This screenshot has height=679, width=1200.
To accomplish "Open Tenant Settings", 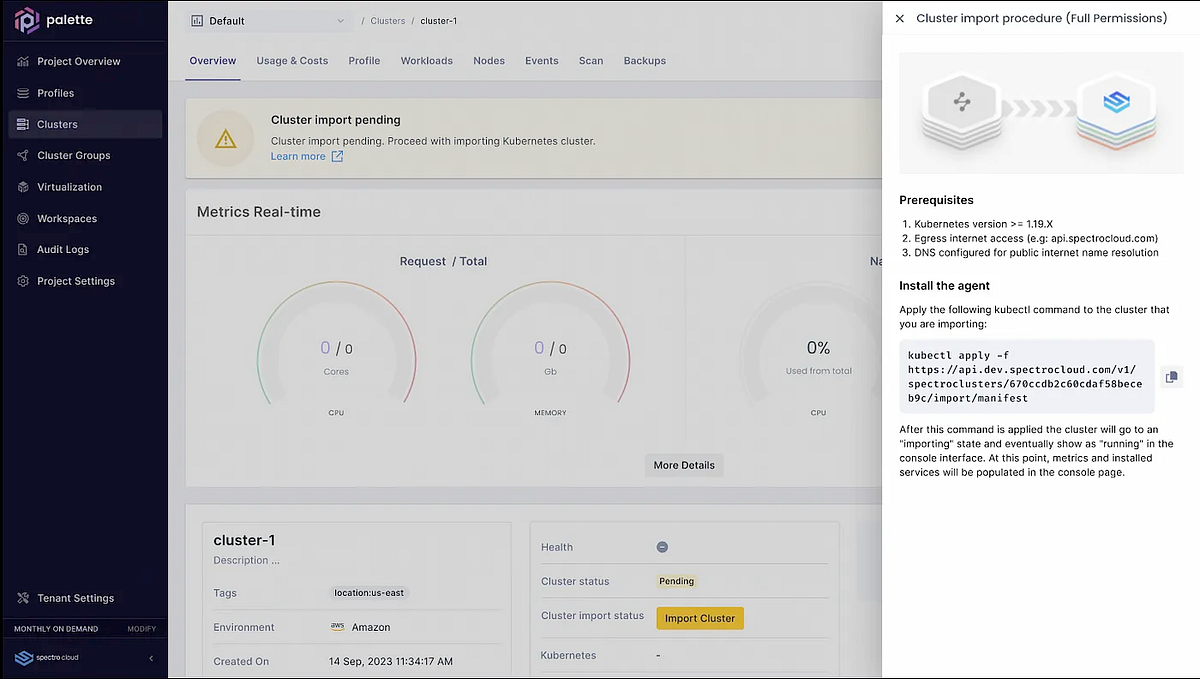I will [75, 598].
